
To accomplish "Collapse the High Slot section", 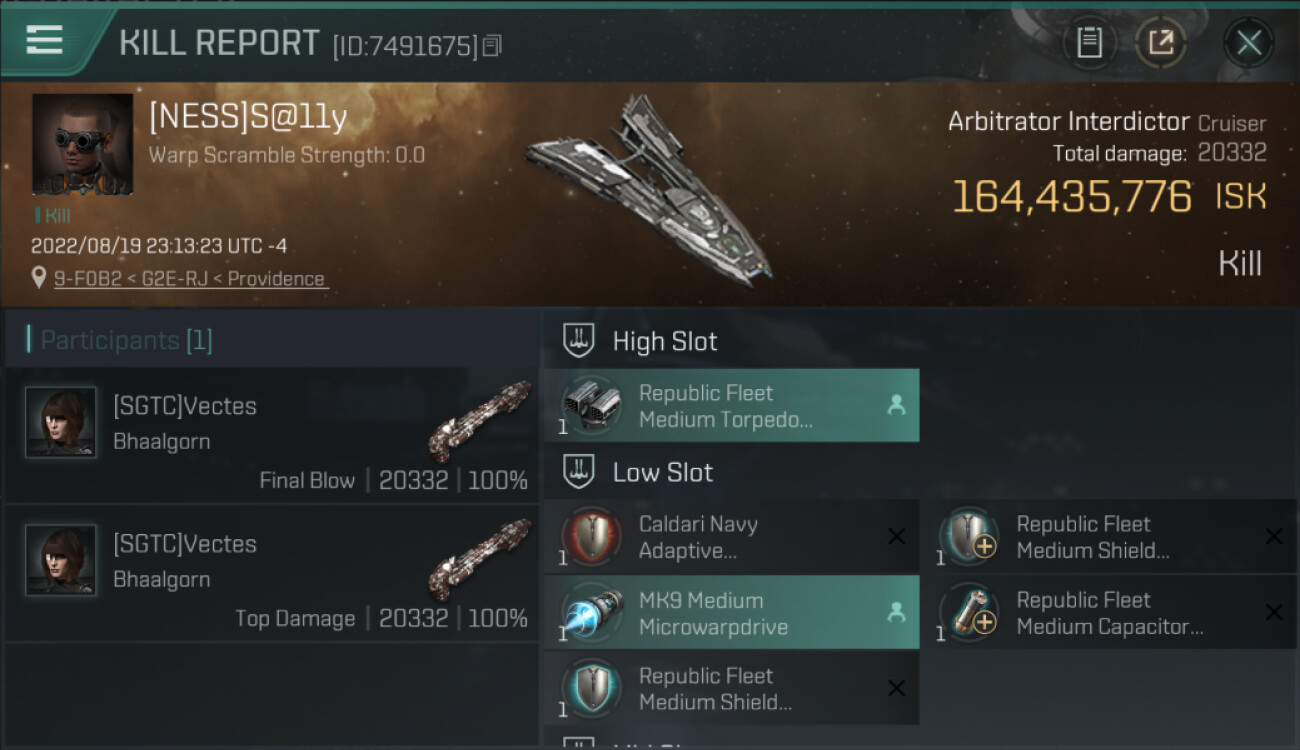I will [x=578, y=341].
